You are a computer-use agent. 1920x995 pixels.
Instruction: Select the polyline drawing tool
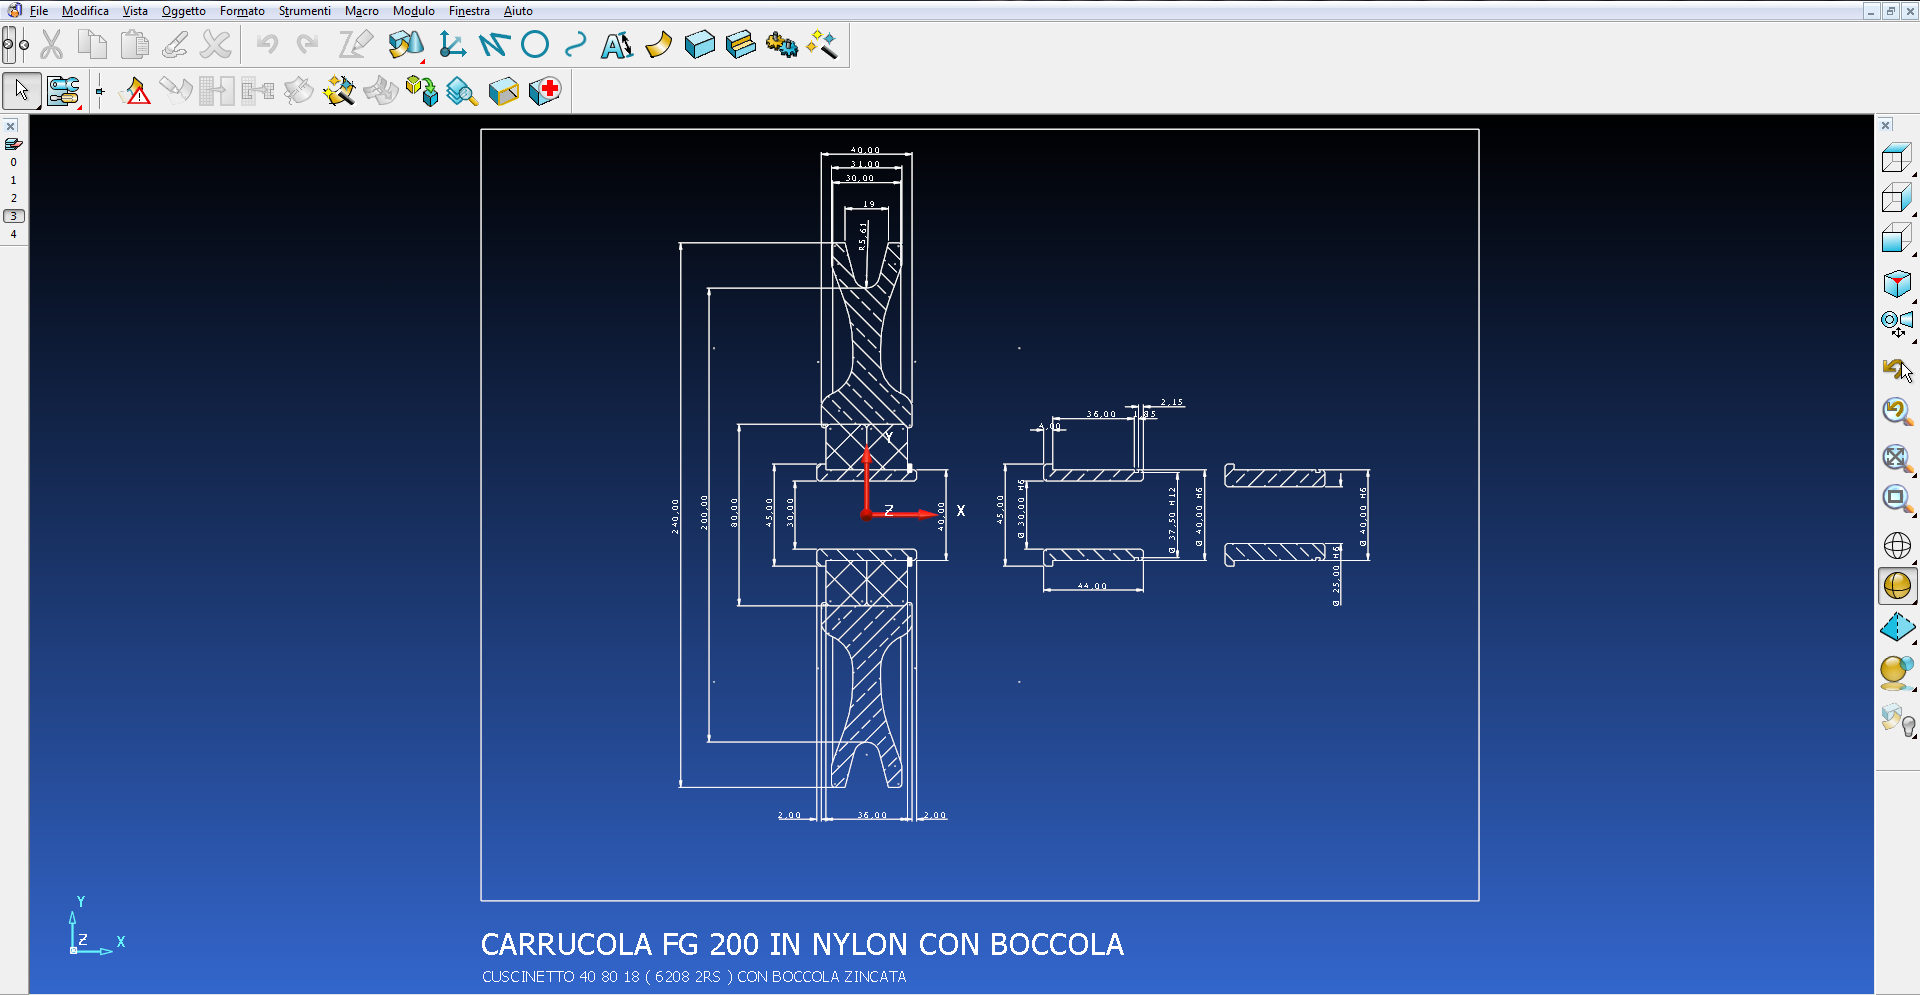494,45
